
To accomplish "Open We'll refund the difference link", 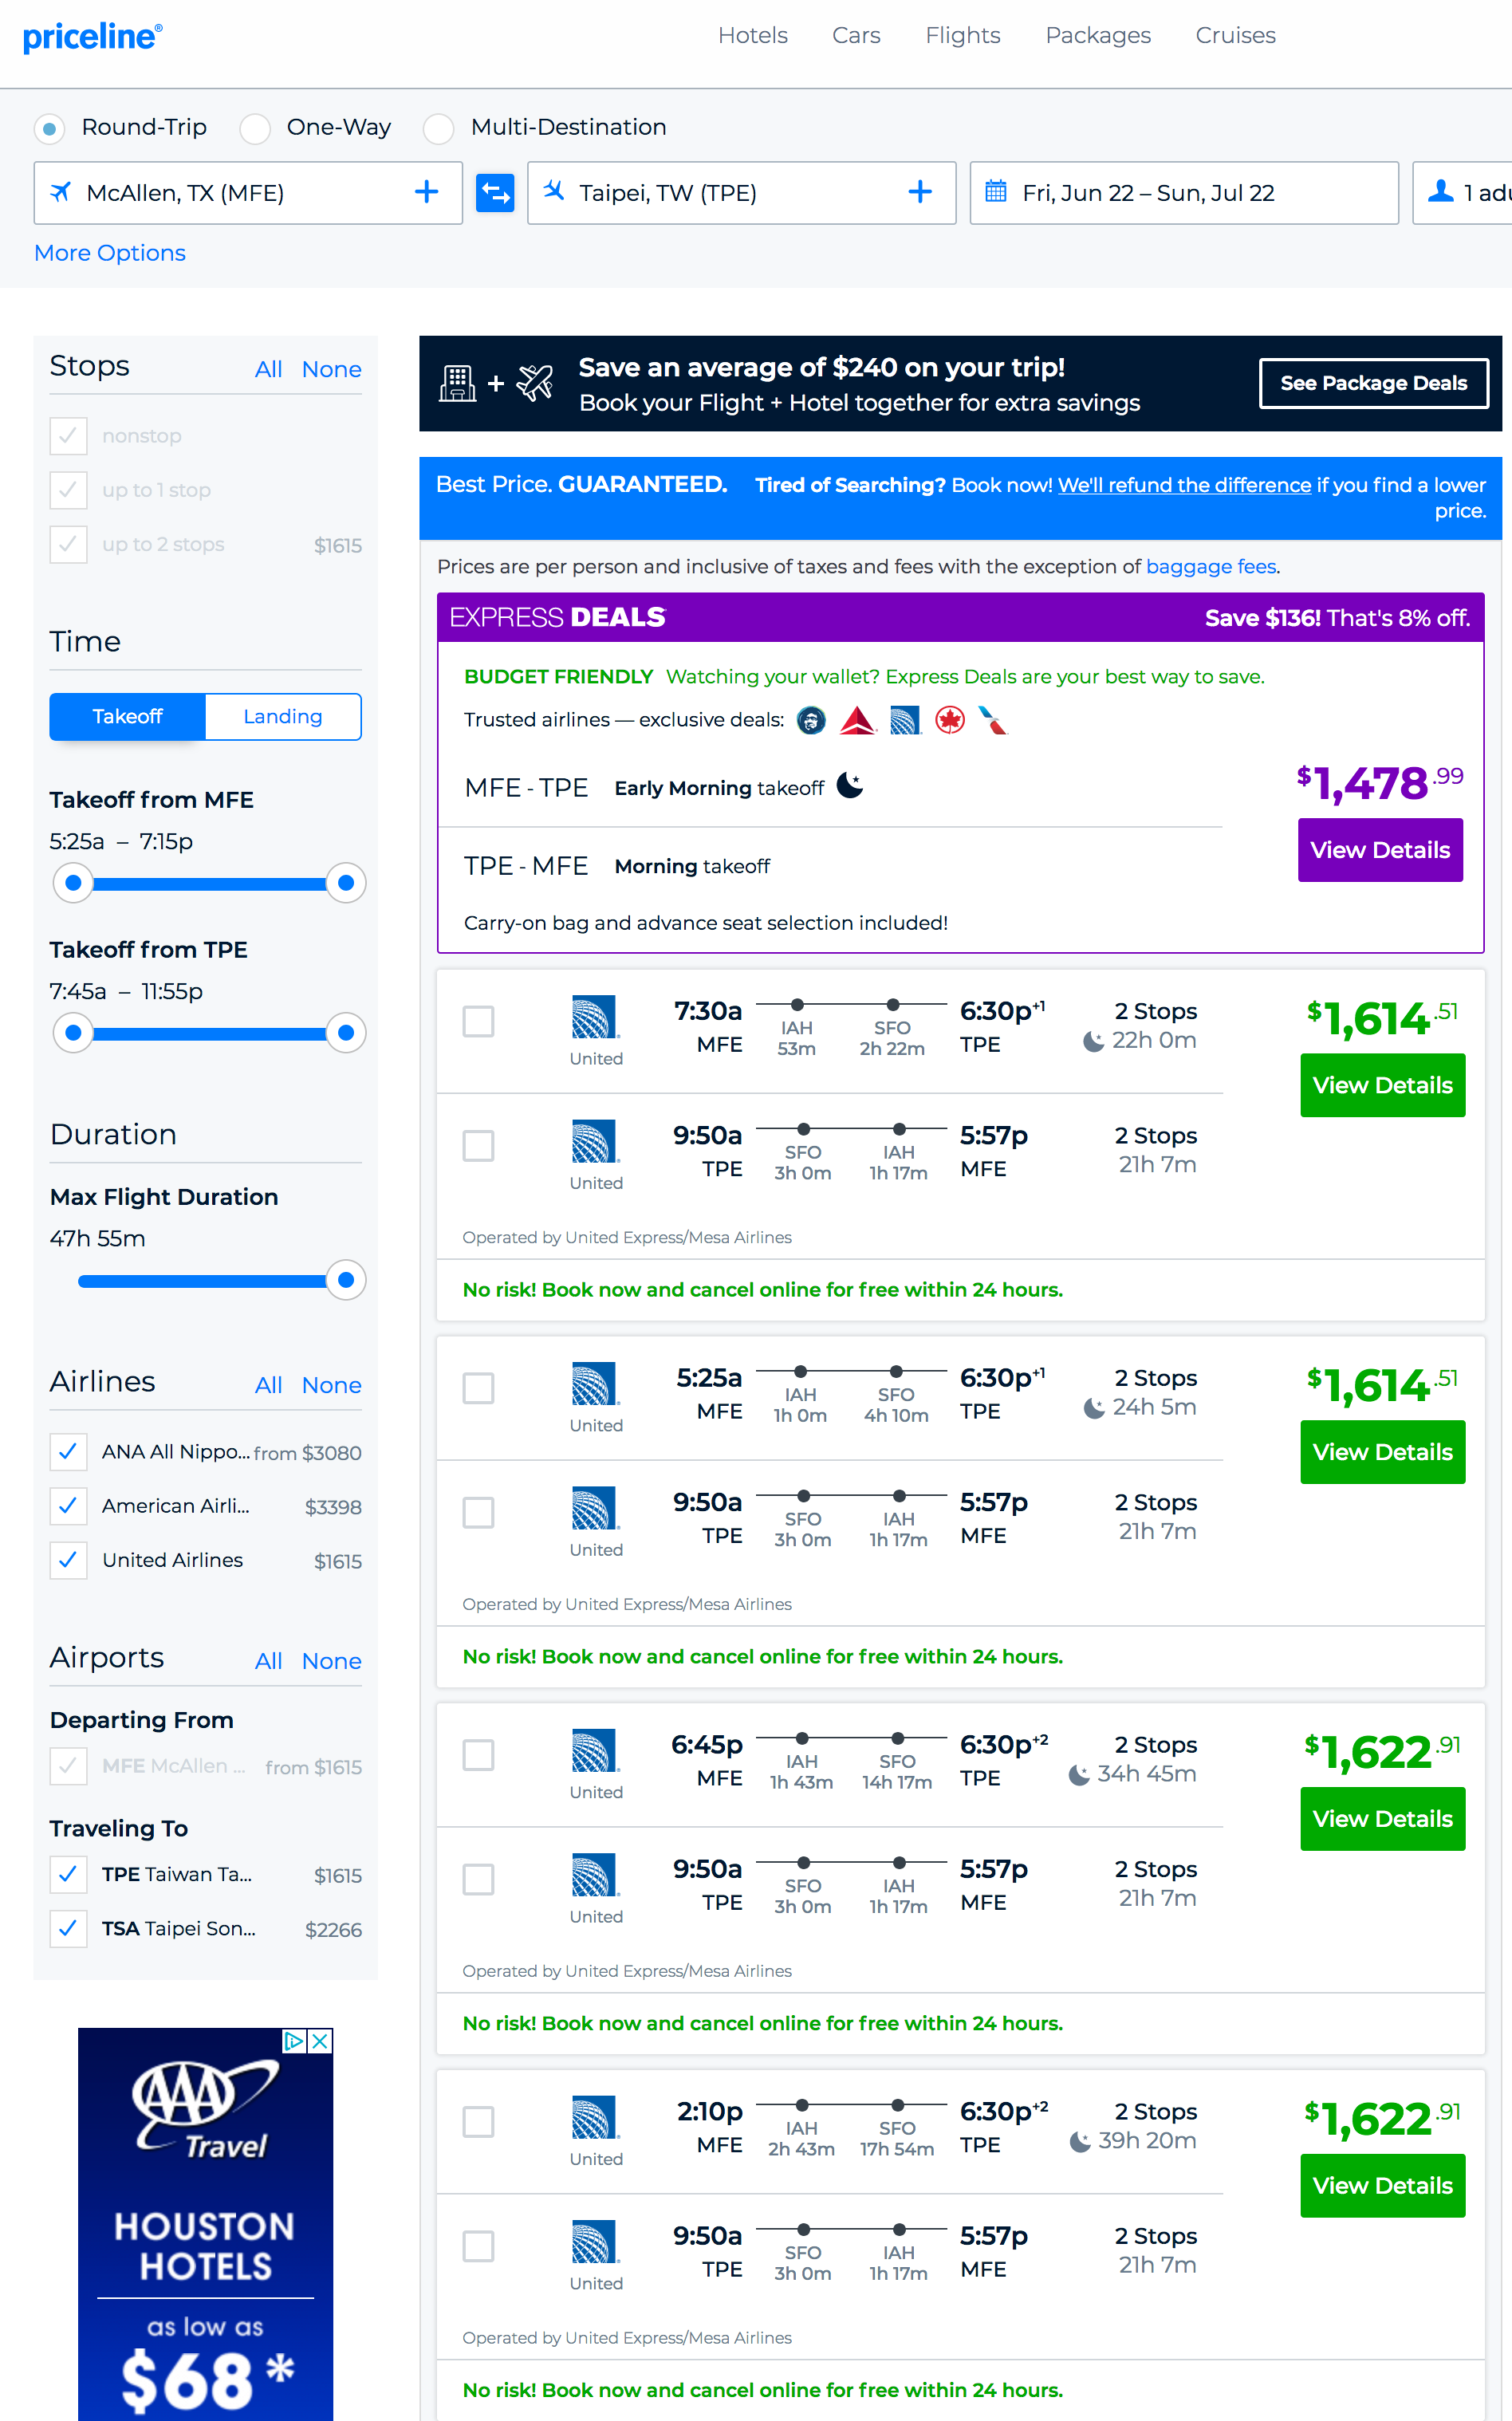I will click(1184, 485).
